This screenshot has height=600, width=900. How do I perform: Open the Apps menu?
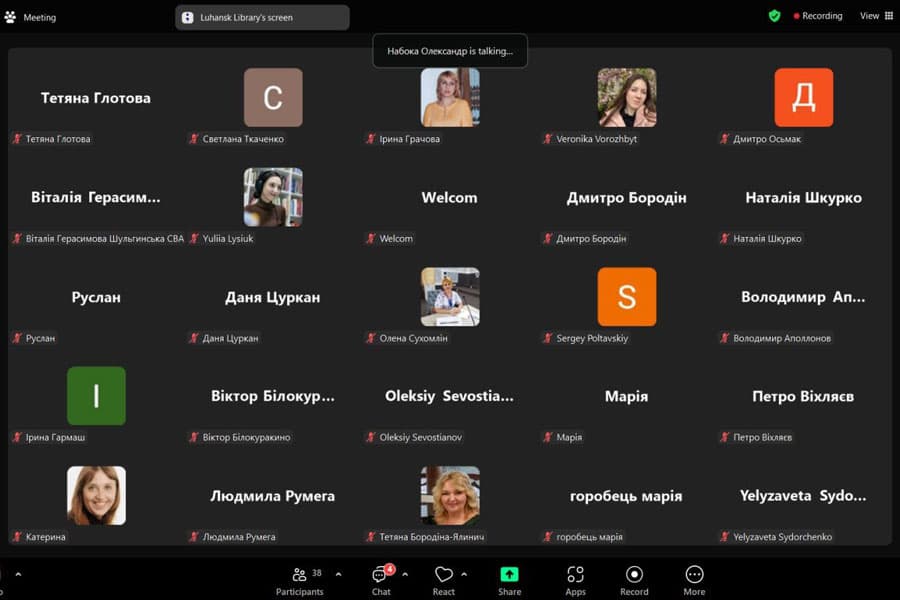(x=575, y=579)
